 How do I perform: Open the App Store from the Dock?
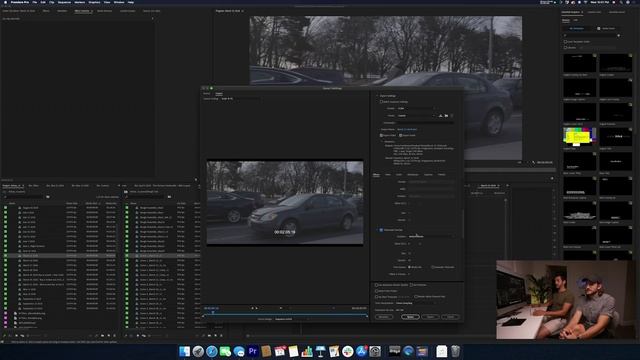click(361, 351)
